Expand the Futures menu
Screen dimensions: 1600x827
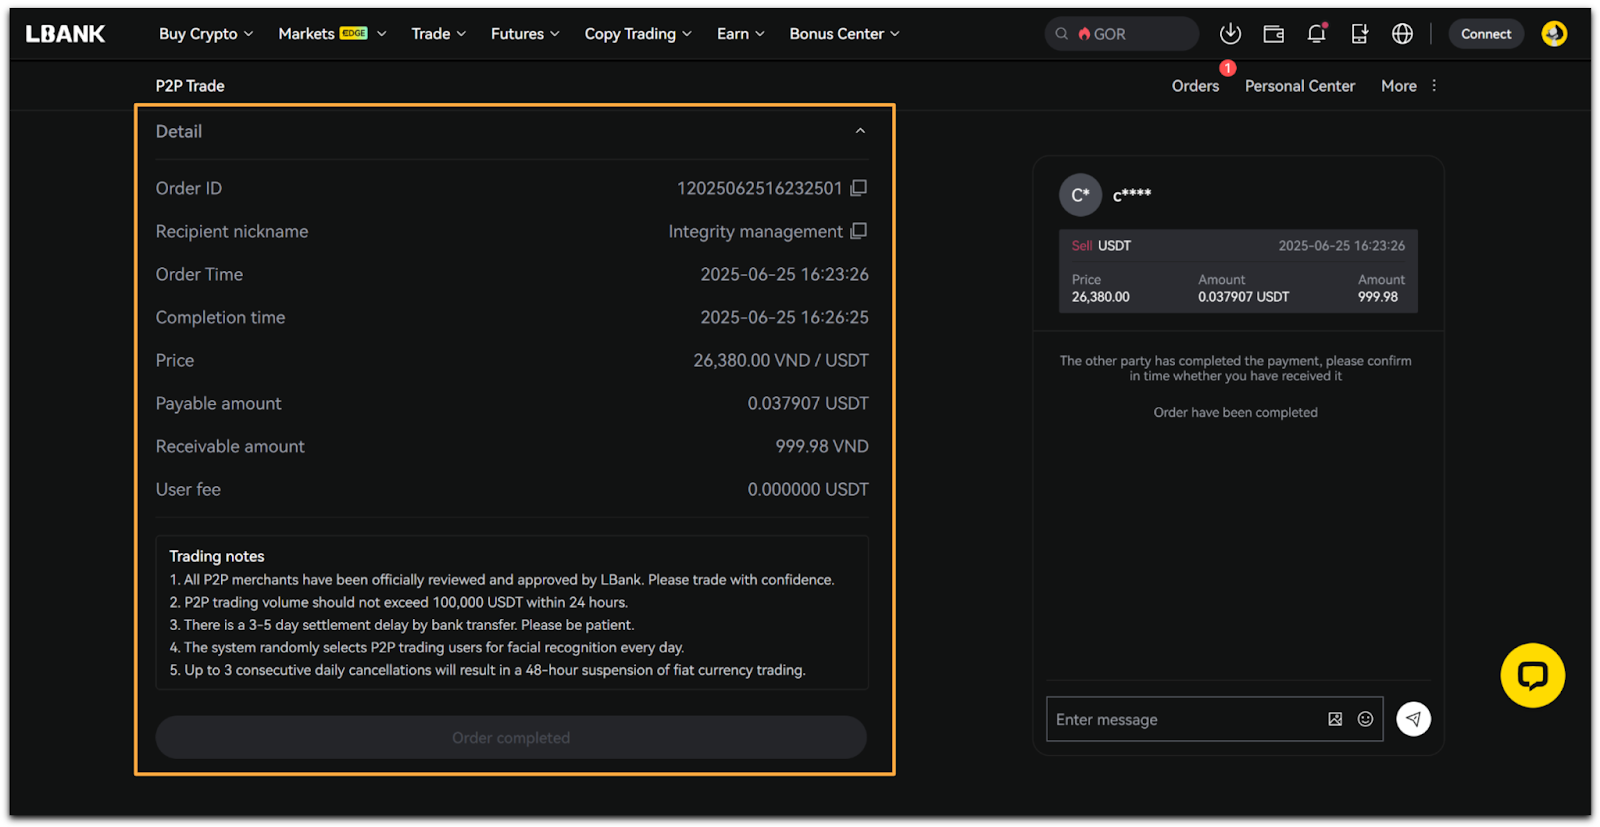(x=525, y=34)
